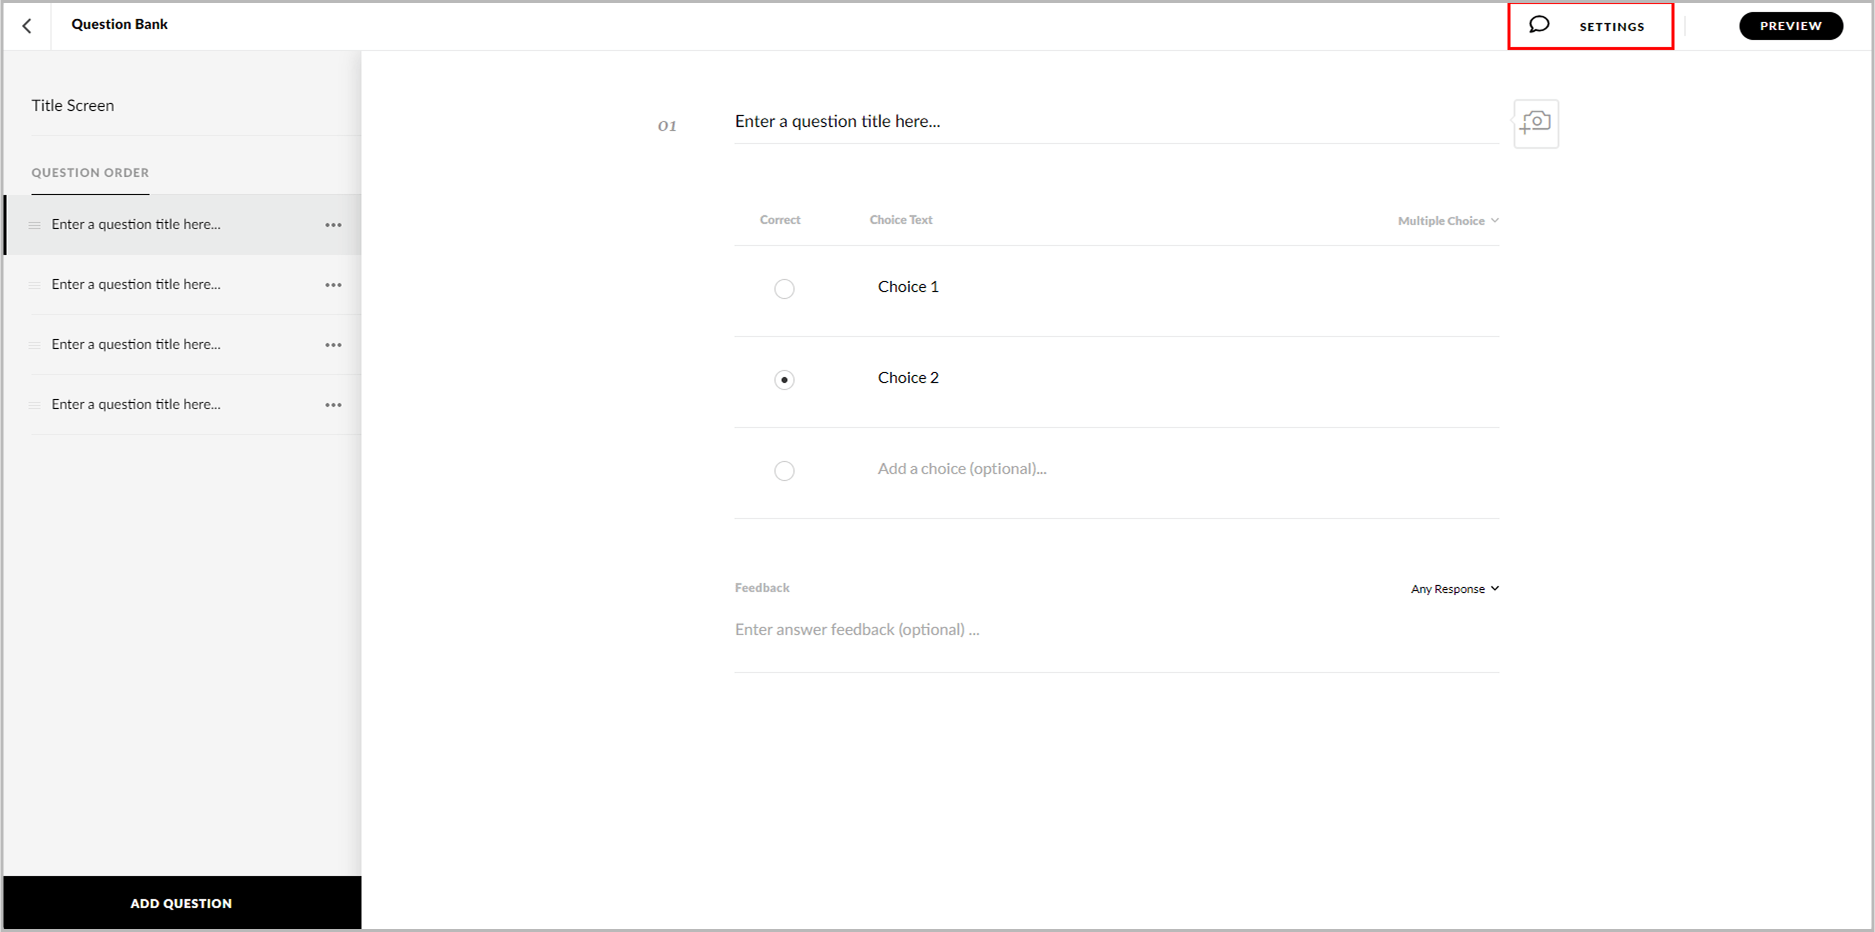1875x932 pixels.
Task: Add an image using the camera icon
Action: pos(1536,123)
